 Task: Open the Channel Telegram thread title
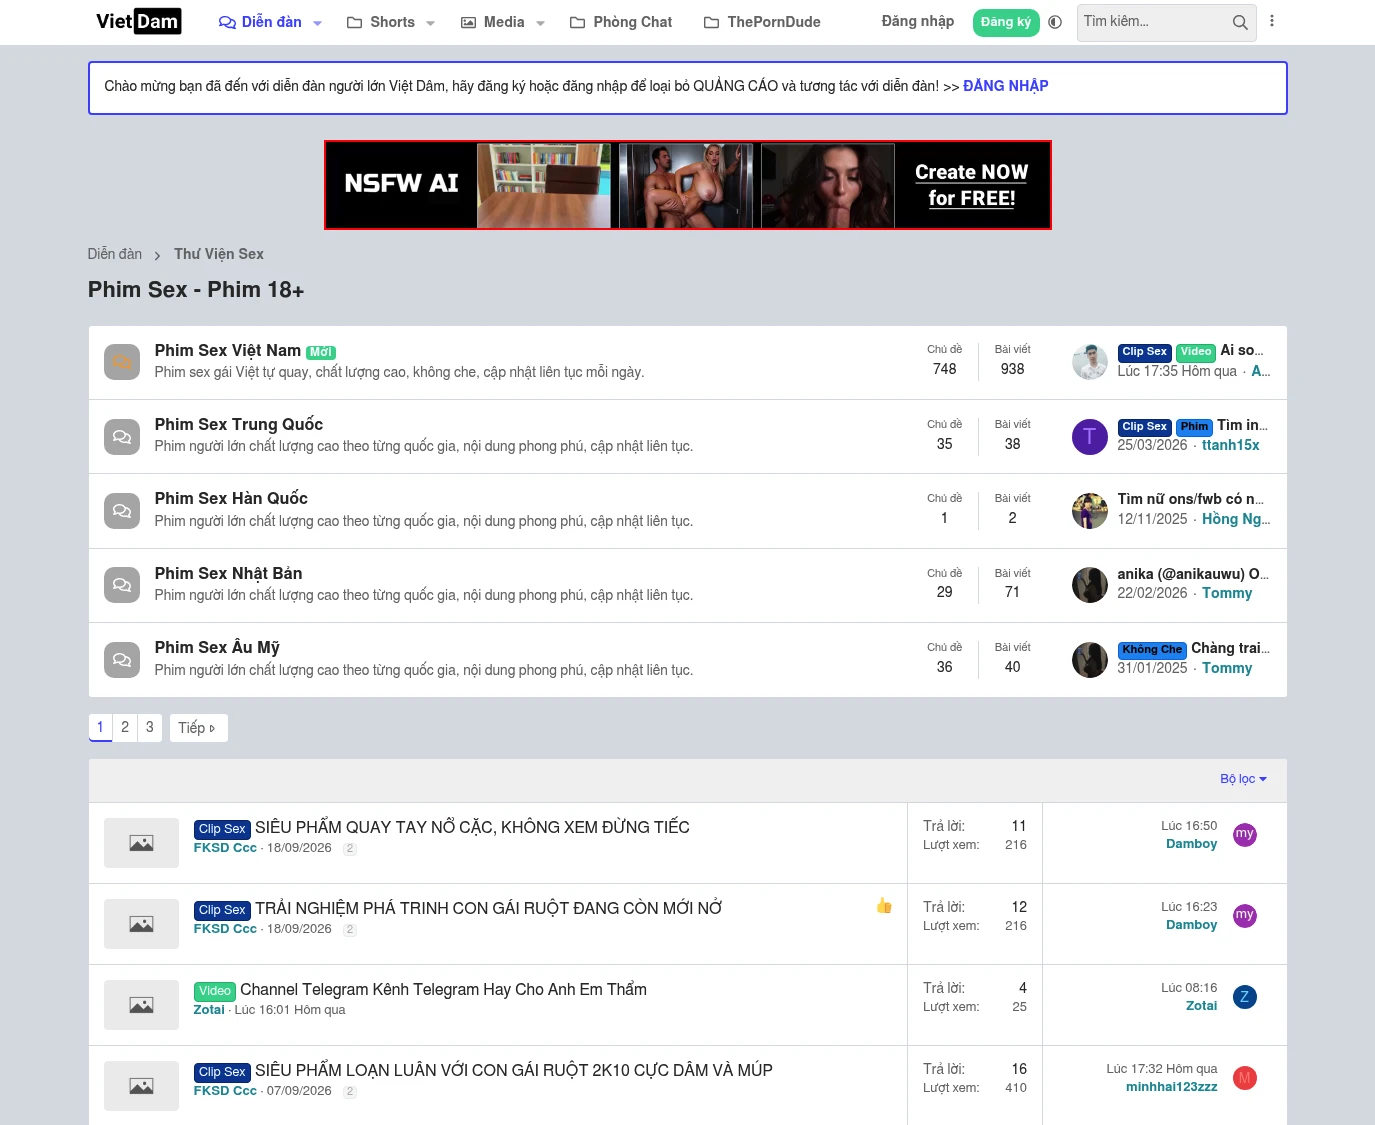tap(443, 989)
